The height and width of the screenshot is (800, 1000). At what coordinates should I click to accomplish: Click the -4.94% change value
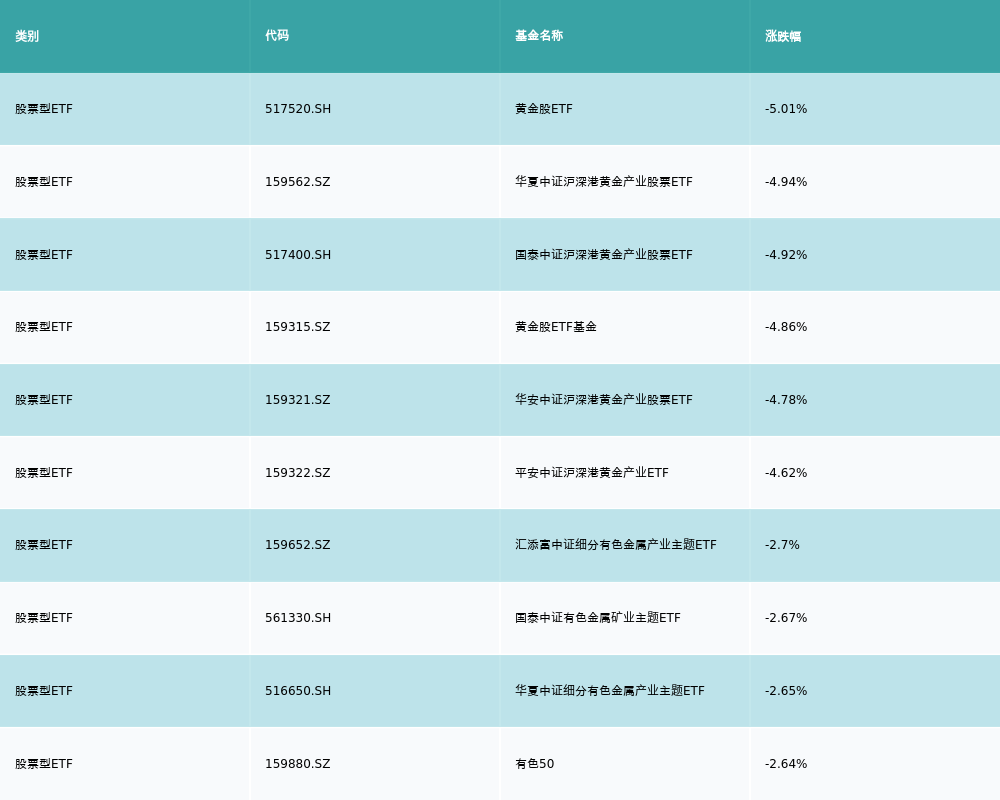click(x=786, y=182)
